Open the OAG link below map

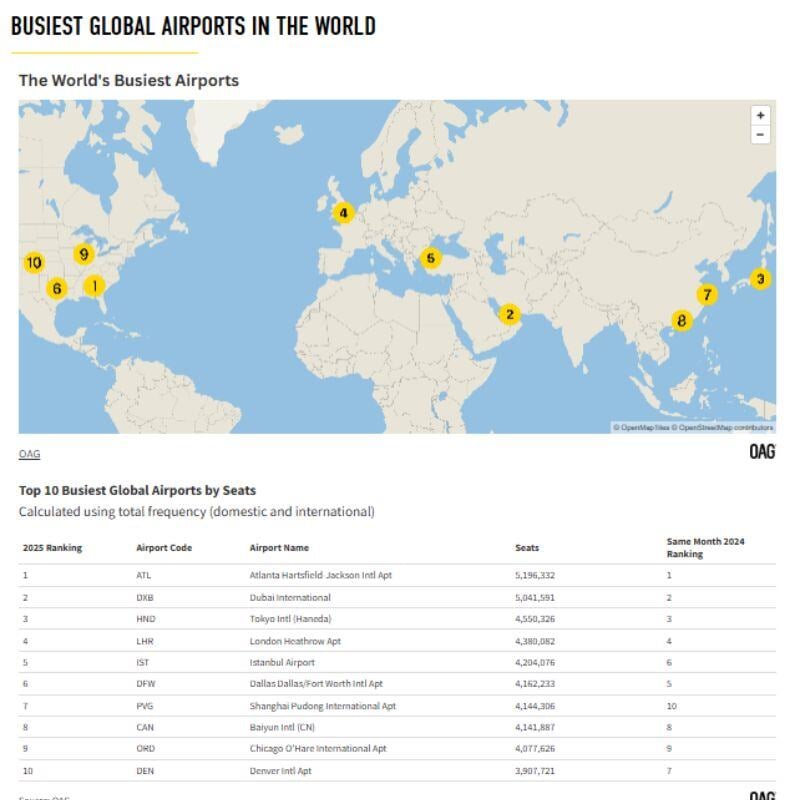[x=29, y=454]
